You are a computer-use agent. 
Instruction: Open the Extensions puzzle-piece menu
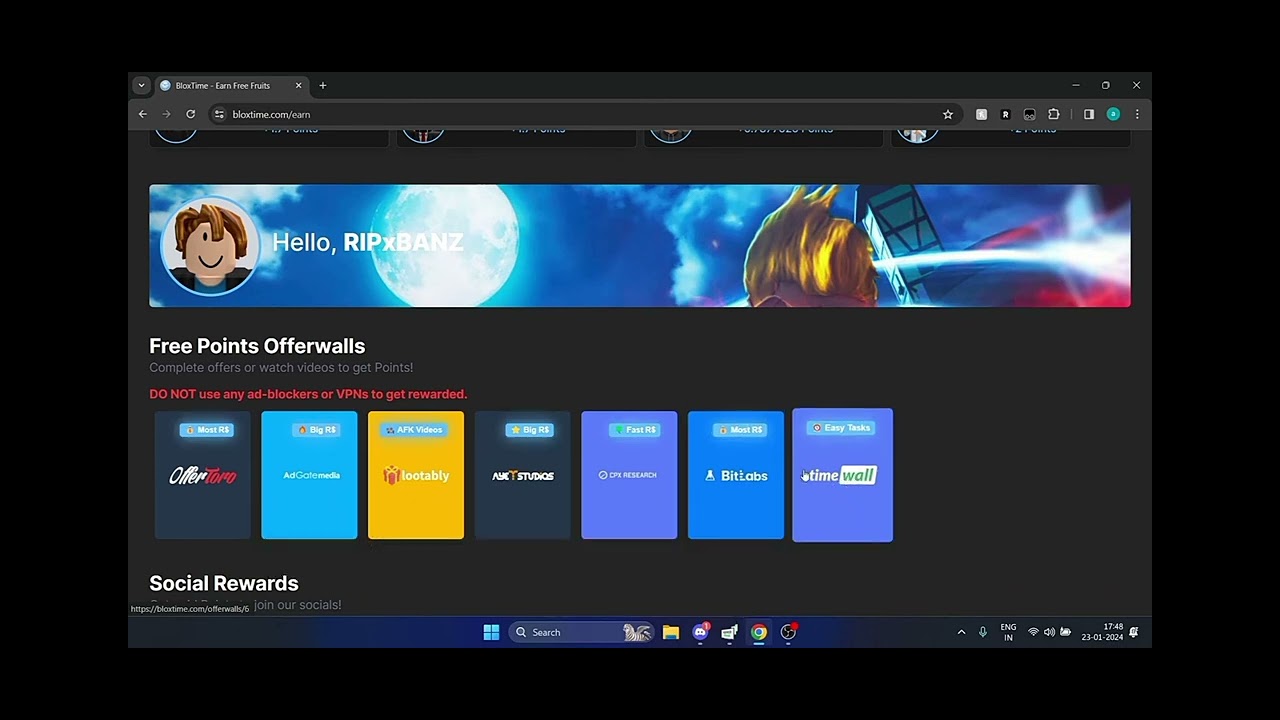point(1054,114)
